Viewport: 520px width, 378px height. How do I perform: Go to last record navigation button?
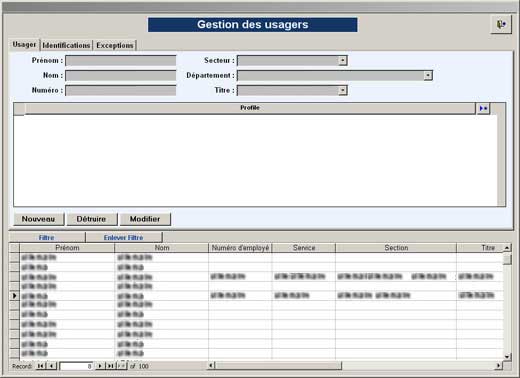(x=110, y=366)
